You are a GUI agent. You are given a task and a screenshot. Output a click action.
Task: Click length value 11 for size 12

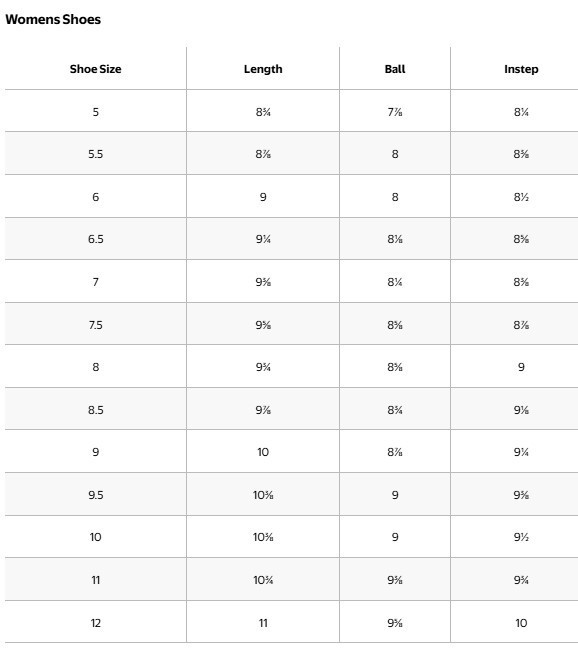click(x=263, y=623)
